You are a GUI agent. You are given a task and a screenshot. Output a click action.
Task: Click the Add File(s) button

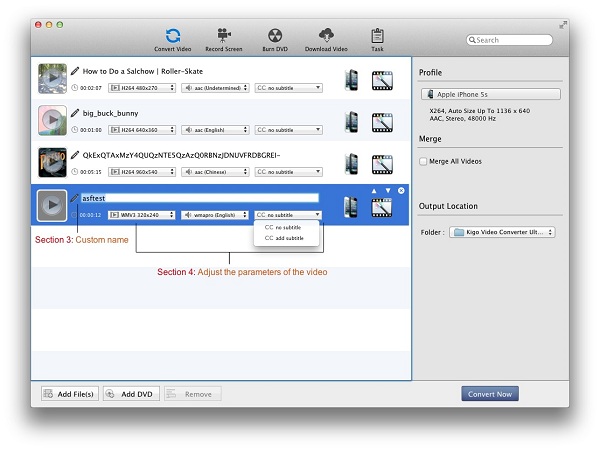[x=70, y=394]
